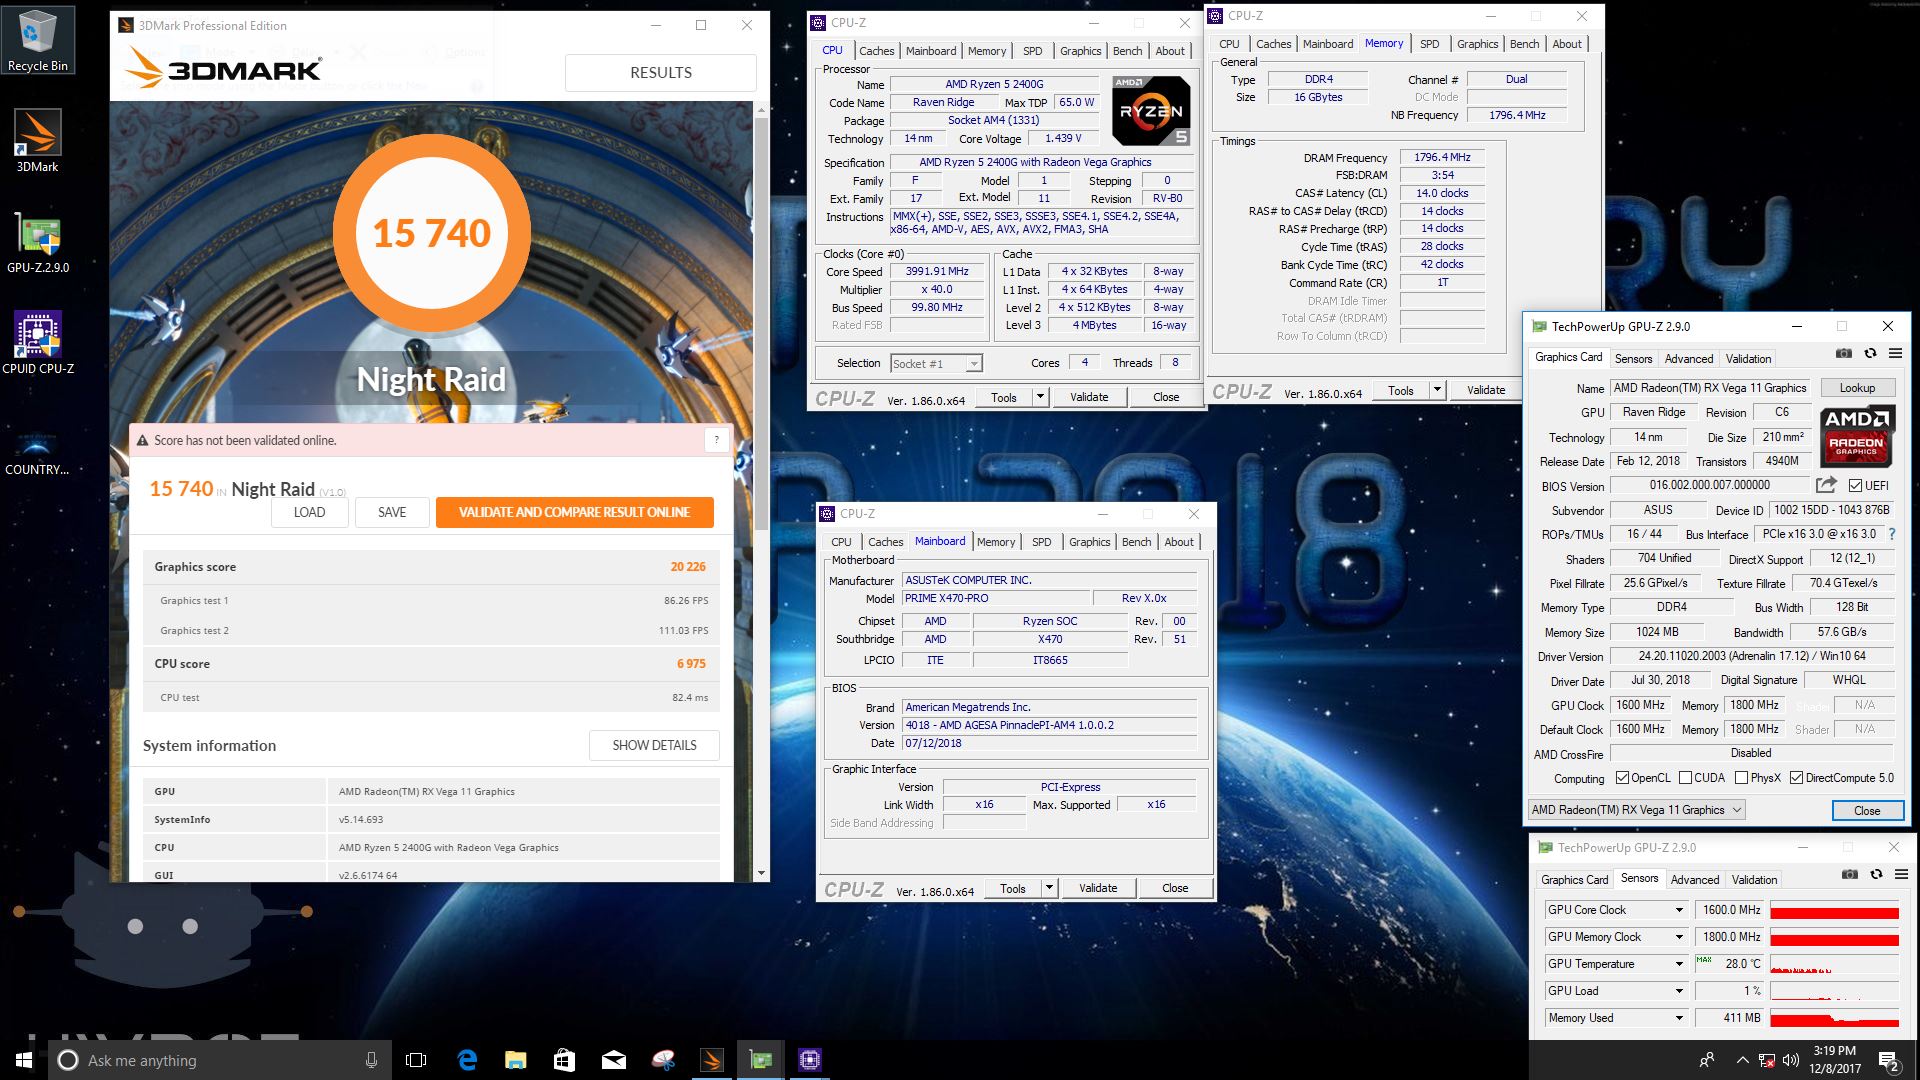
Task: Click the GPU Temperature sensor graph
Action: [x=1834, y=964]
